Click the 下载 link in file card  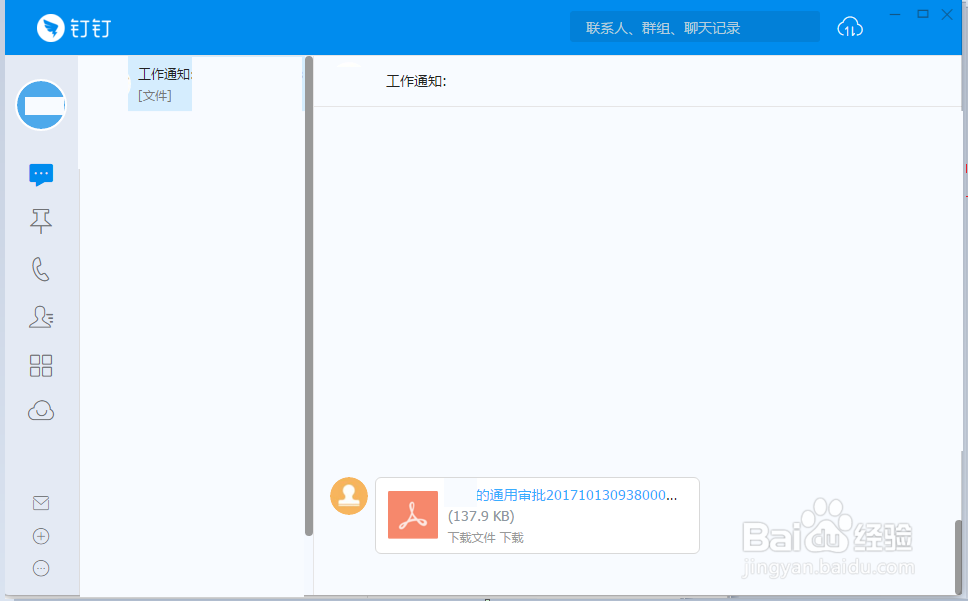coord(512,537)
